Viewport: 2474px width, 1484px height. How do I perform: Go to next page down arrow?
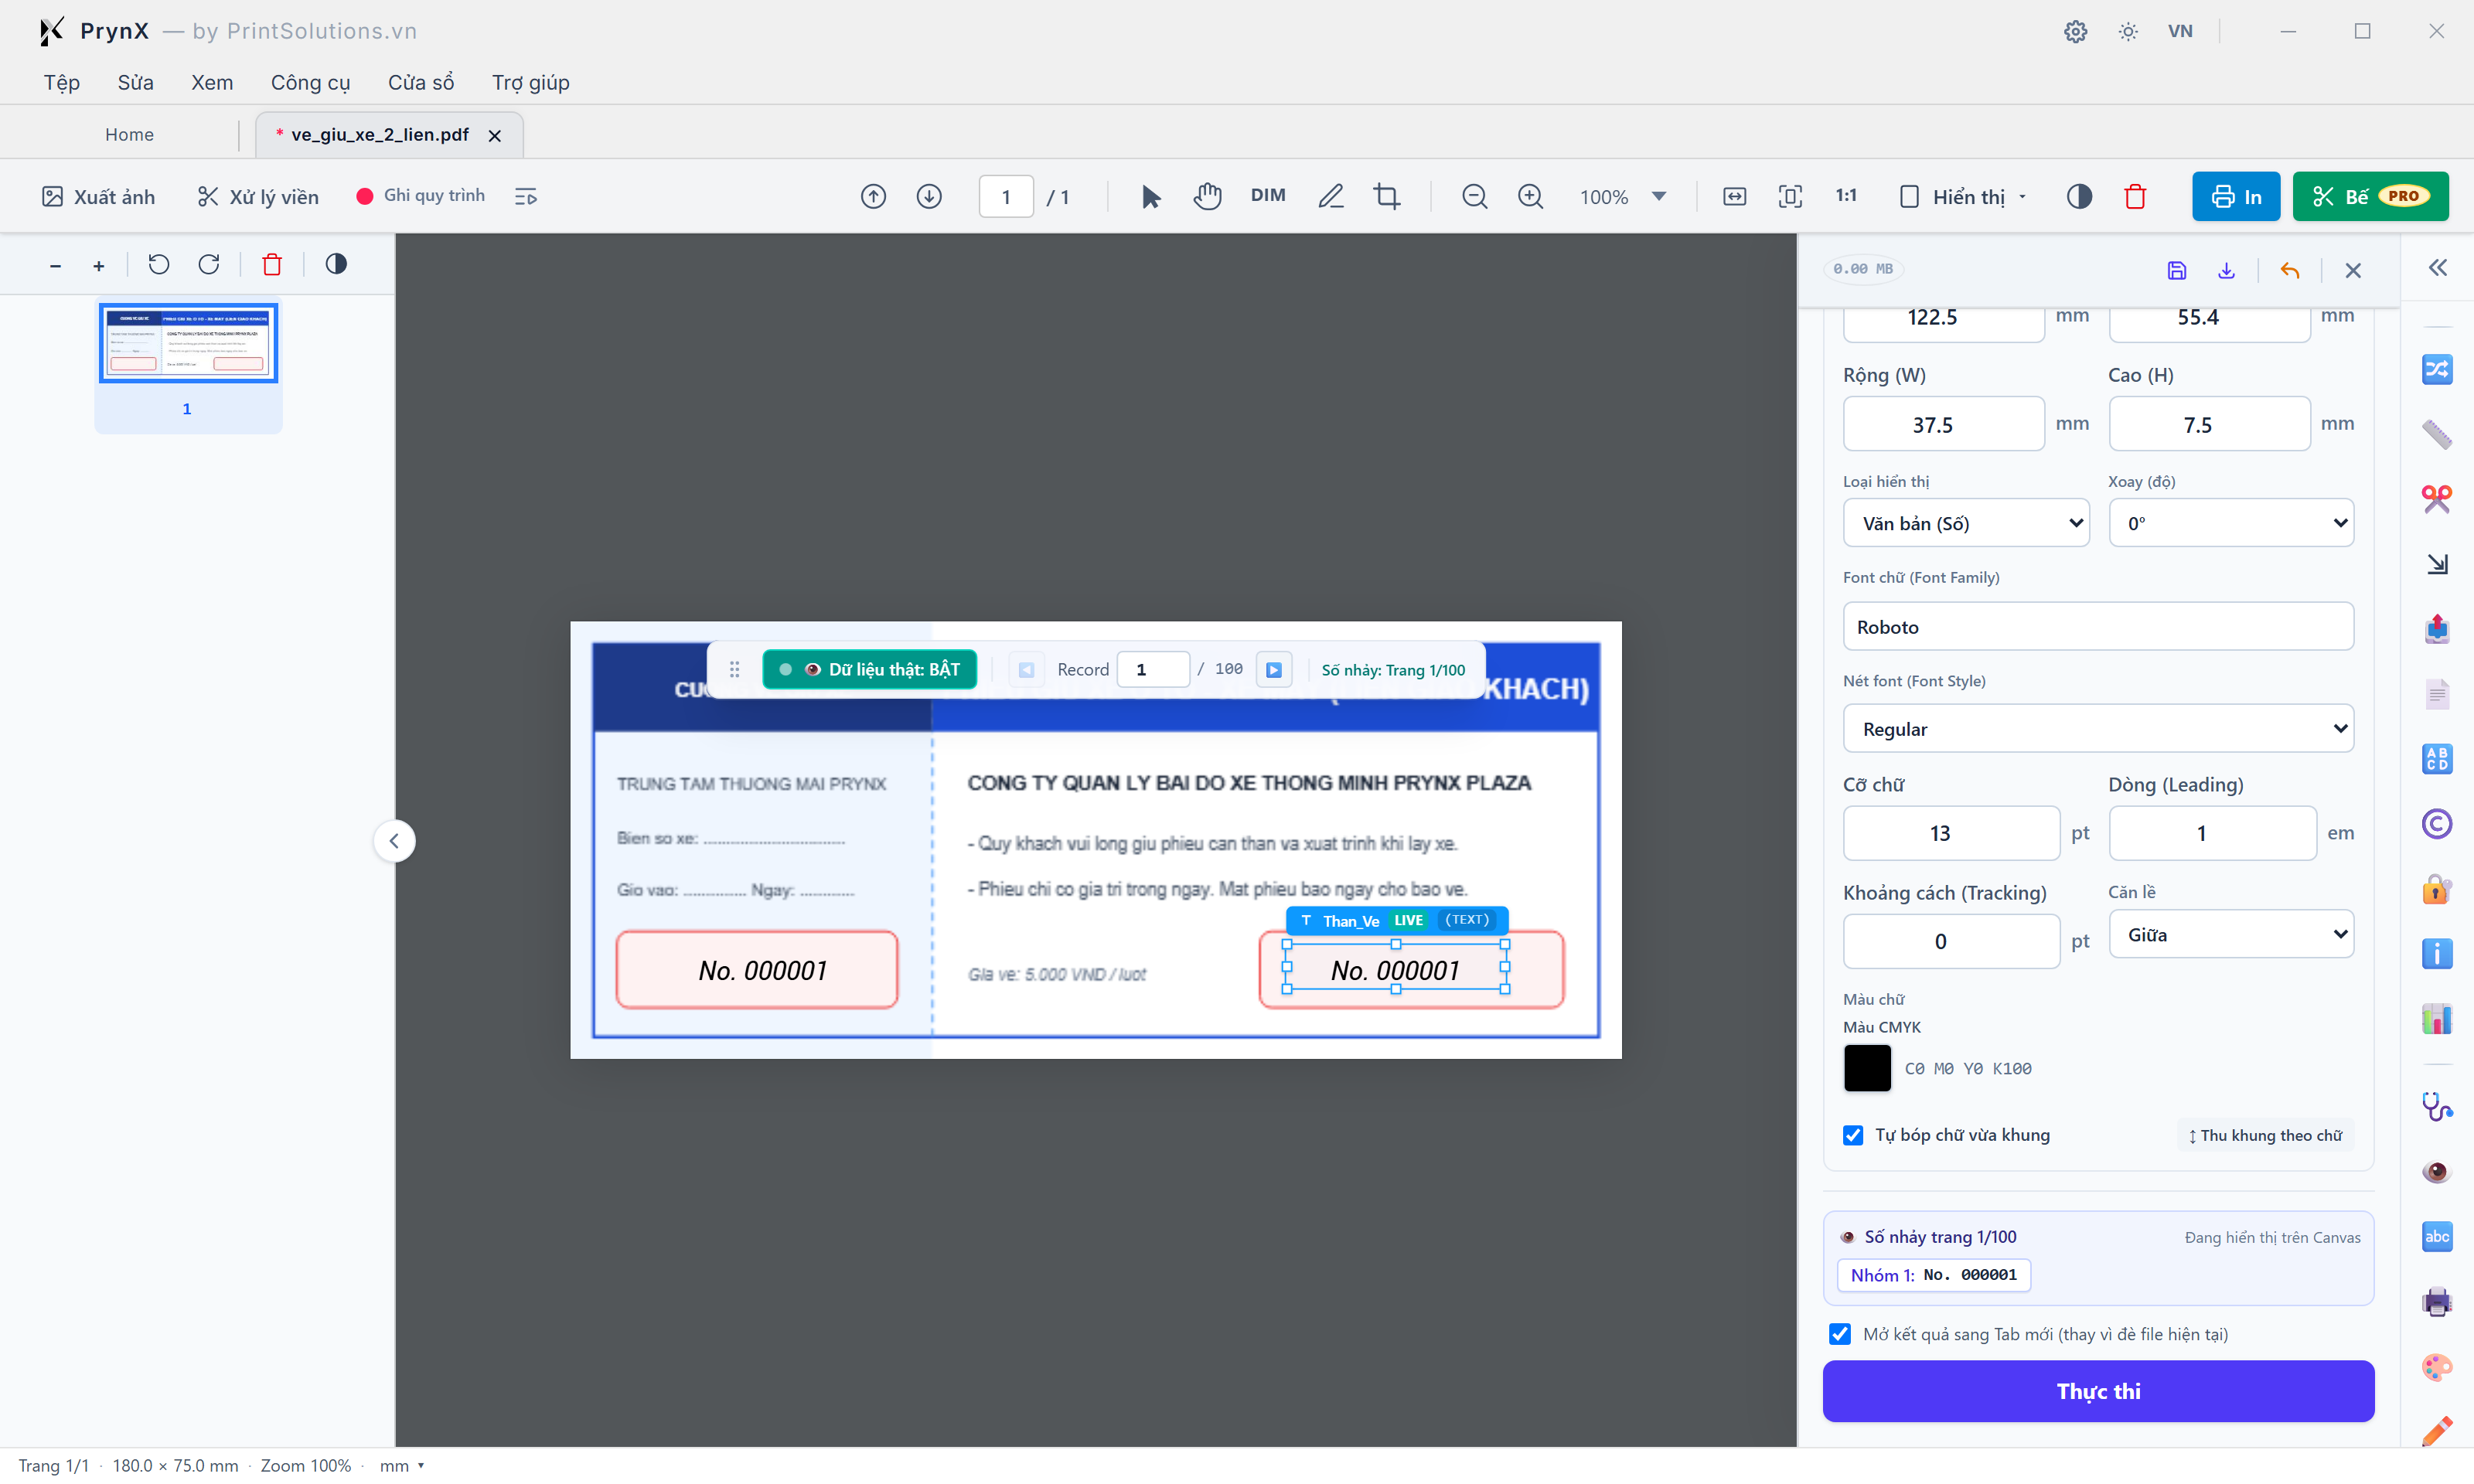[929, 197]
